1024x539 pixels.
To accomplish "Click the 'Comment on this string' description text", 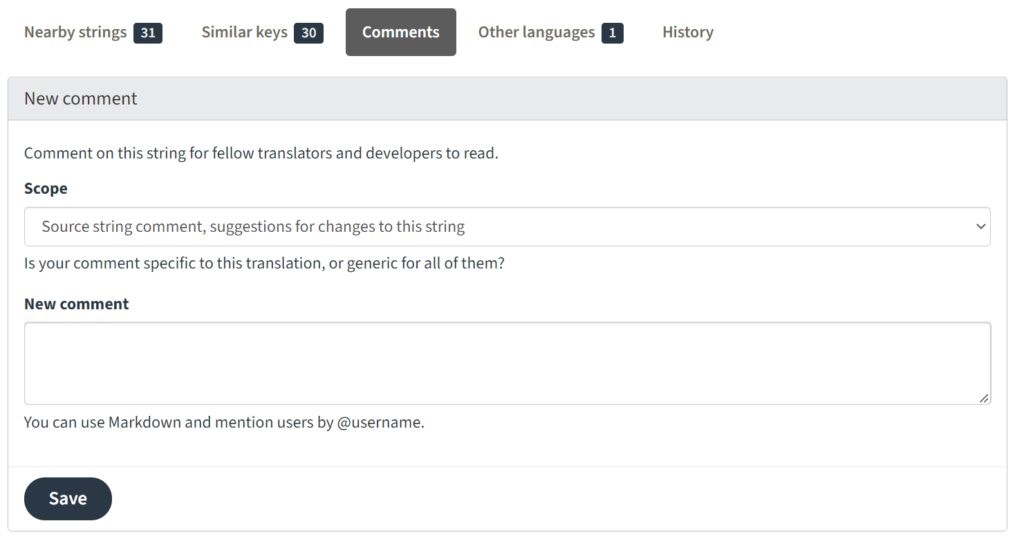I will tap(261, 153).
